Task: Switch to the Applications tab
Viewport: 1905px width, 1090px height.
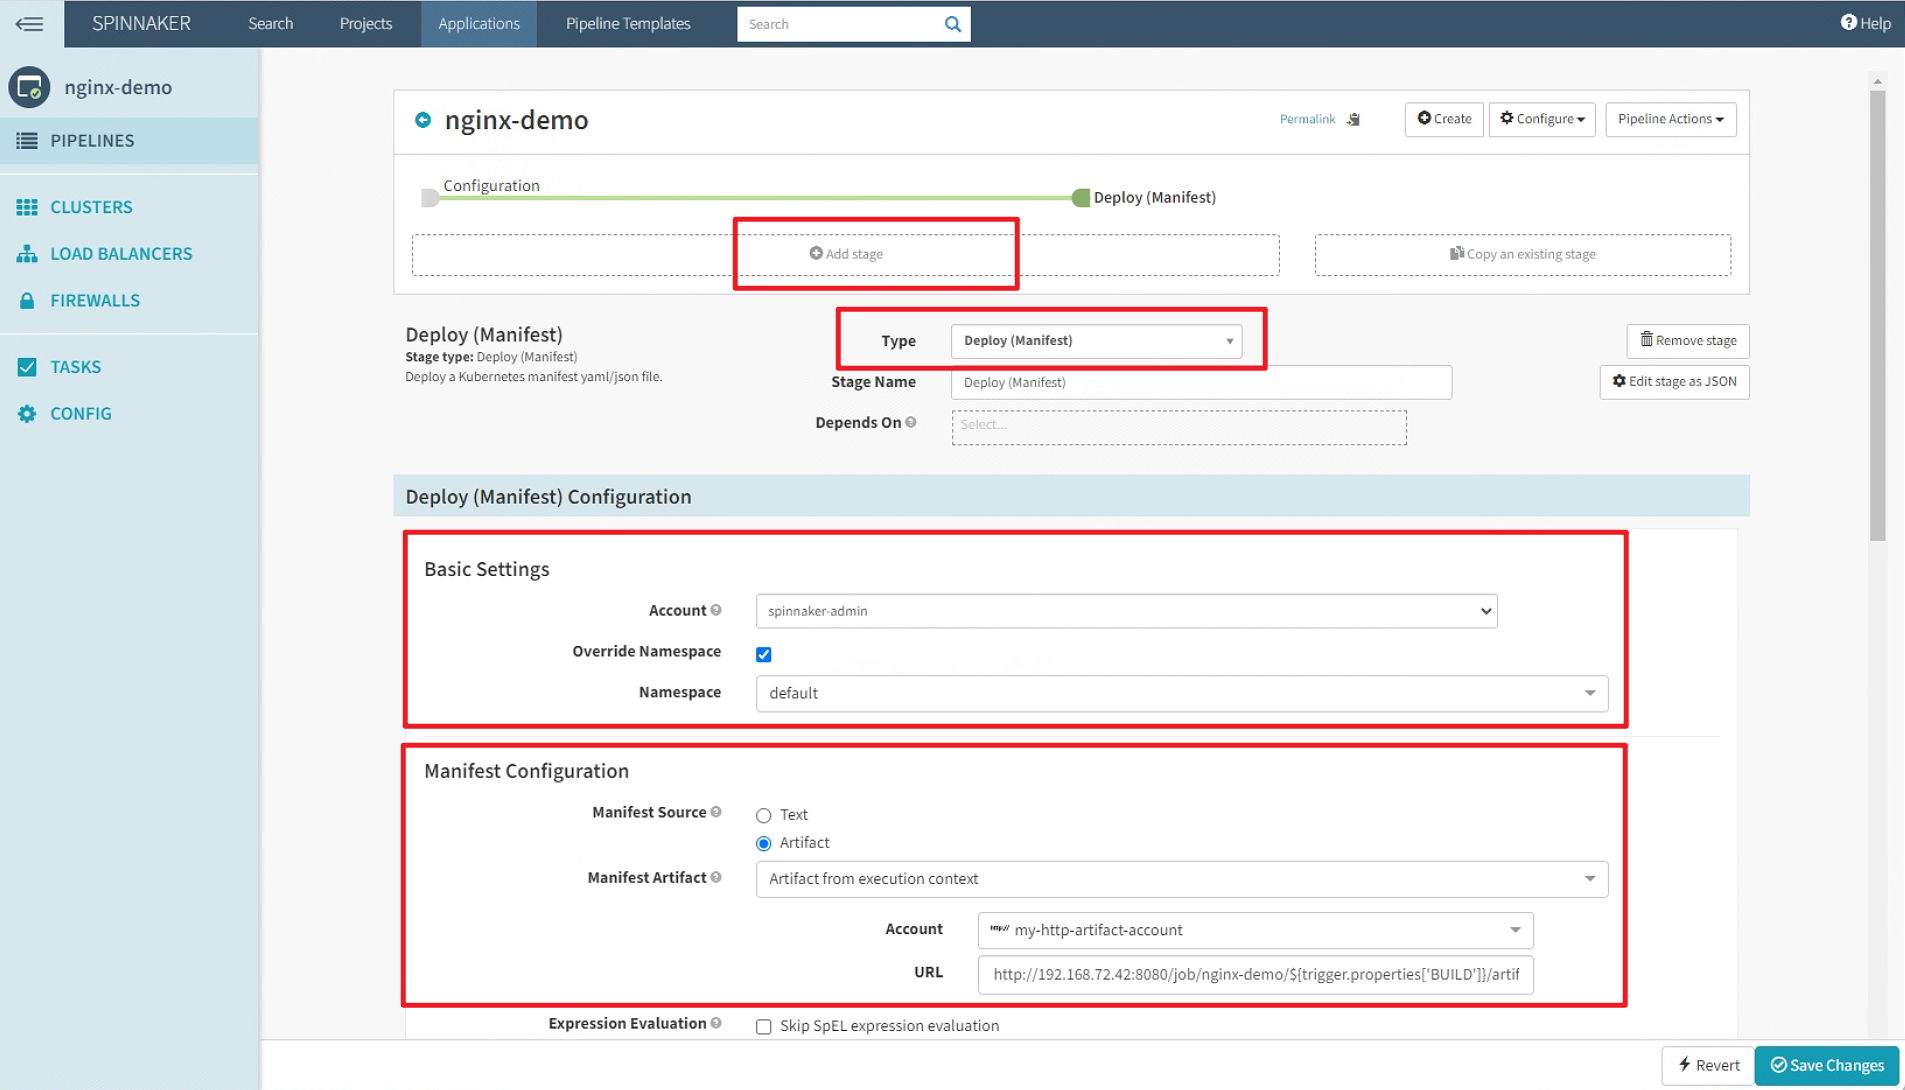Action: coord(478,23)
